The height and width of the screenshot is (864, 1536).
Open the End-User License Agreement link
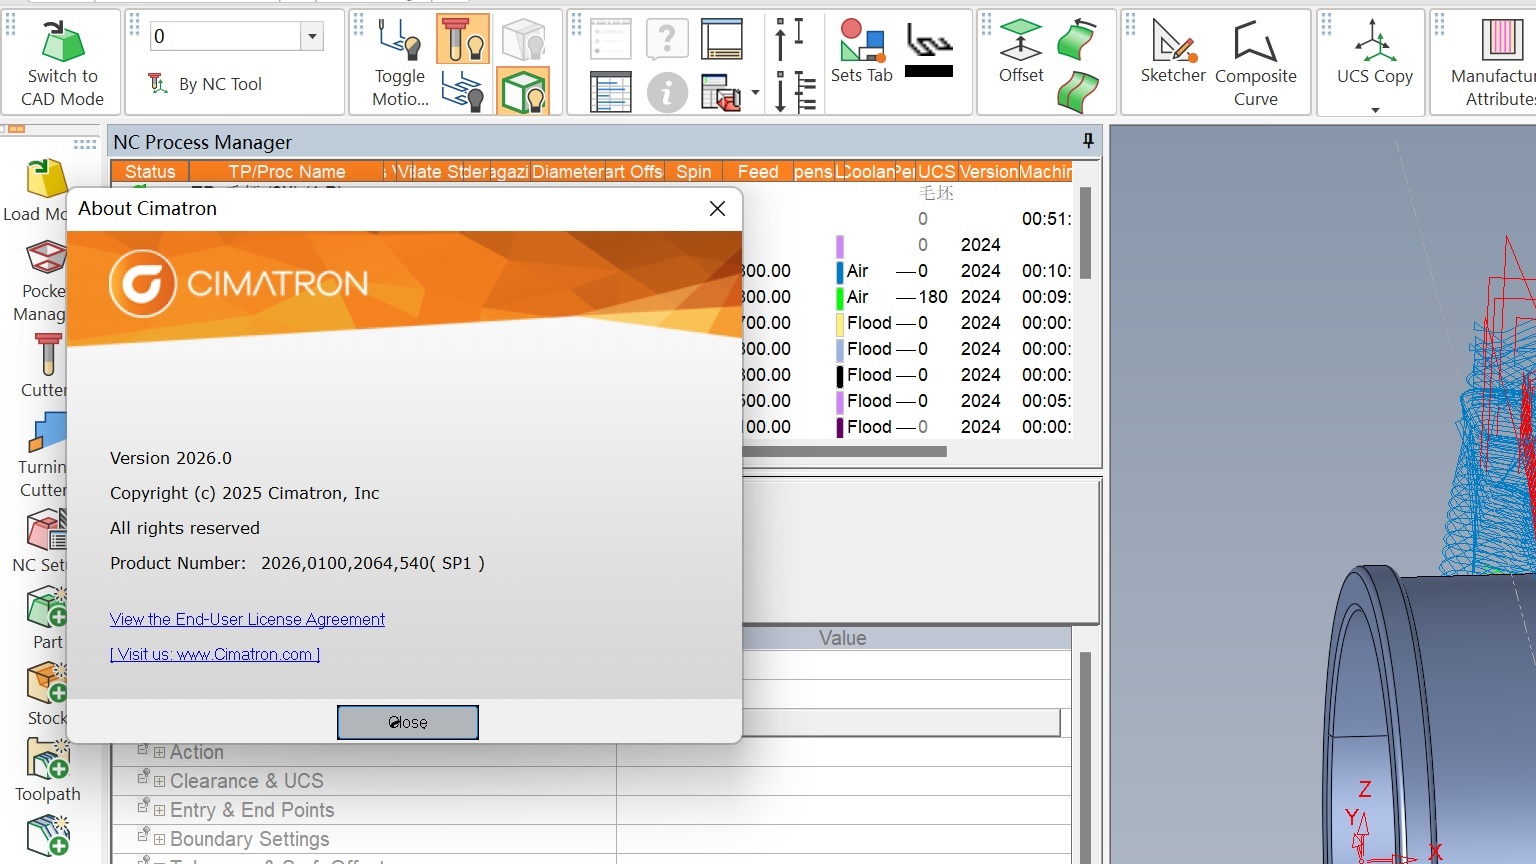(x=247, y=619)
